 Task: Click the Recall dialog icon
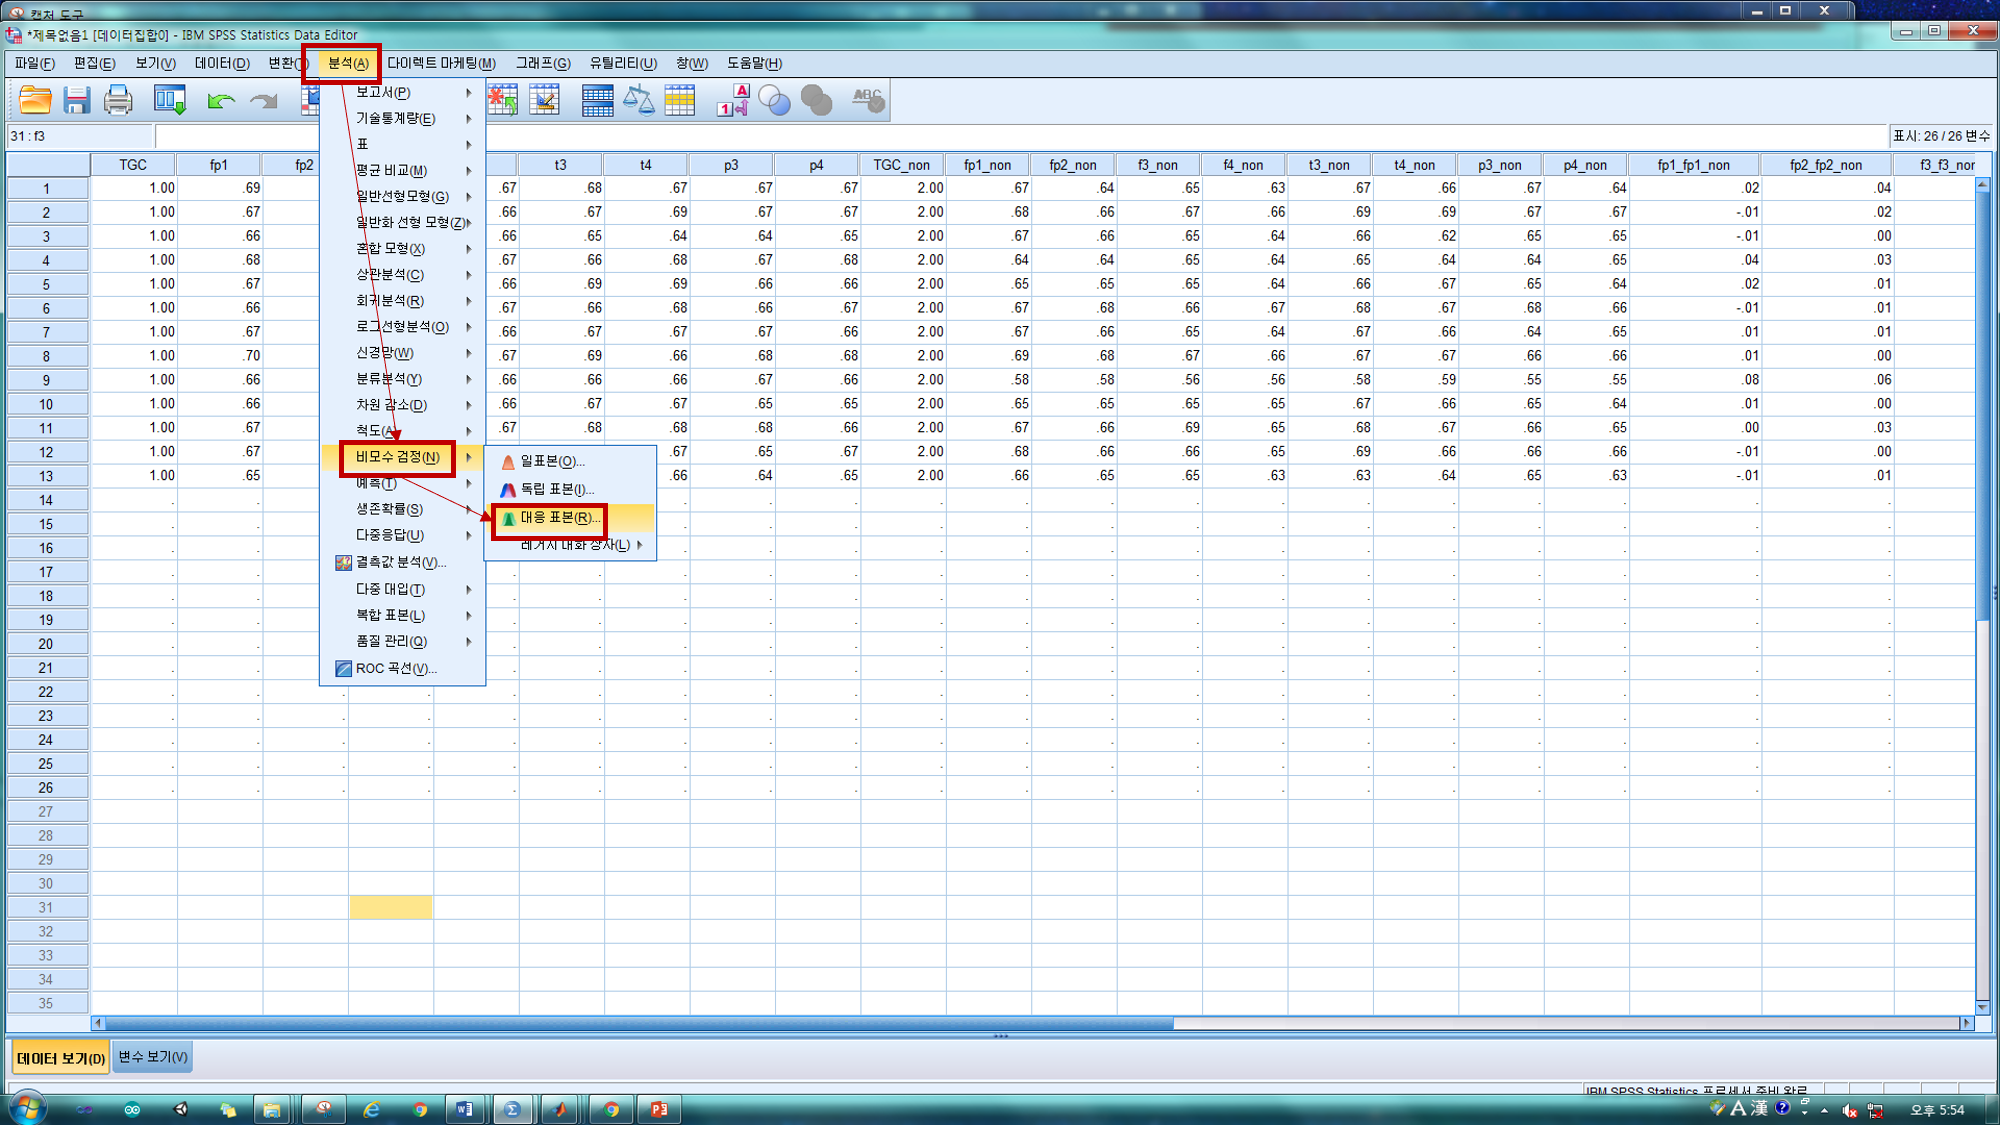[170, 100]
